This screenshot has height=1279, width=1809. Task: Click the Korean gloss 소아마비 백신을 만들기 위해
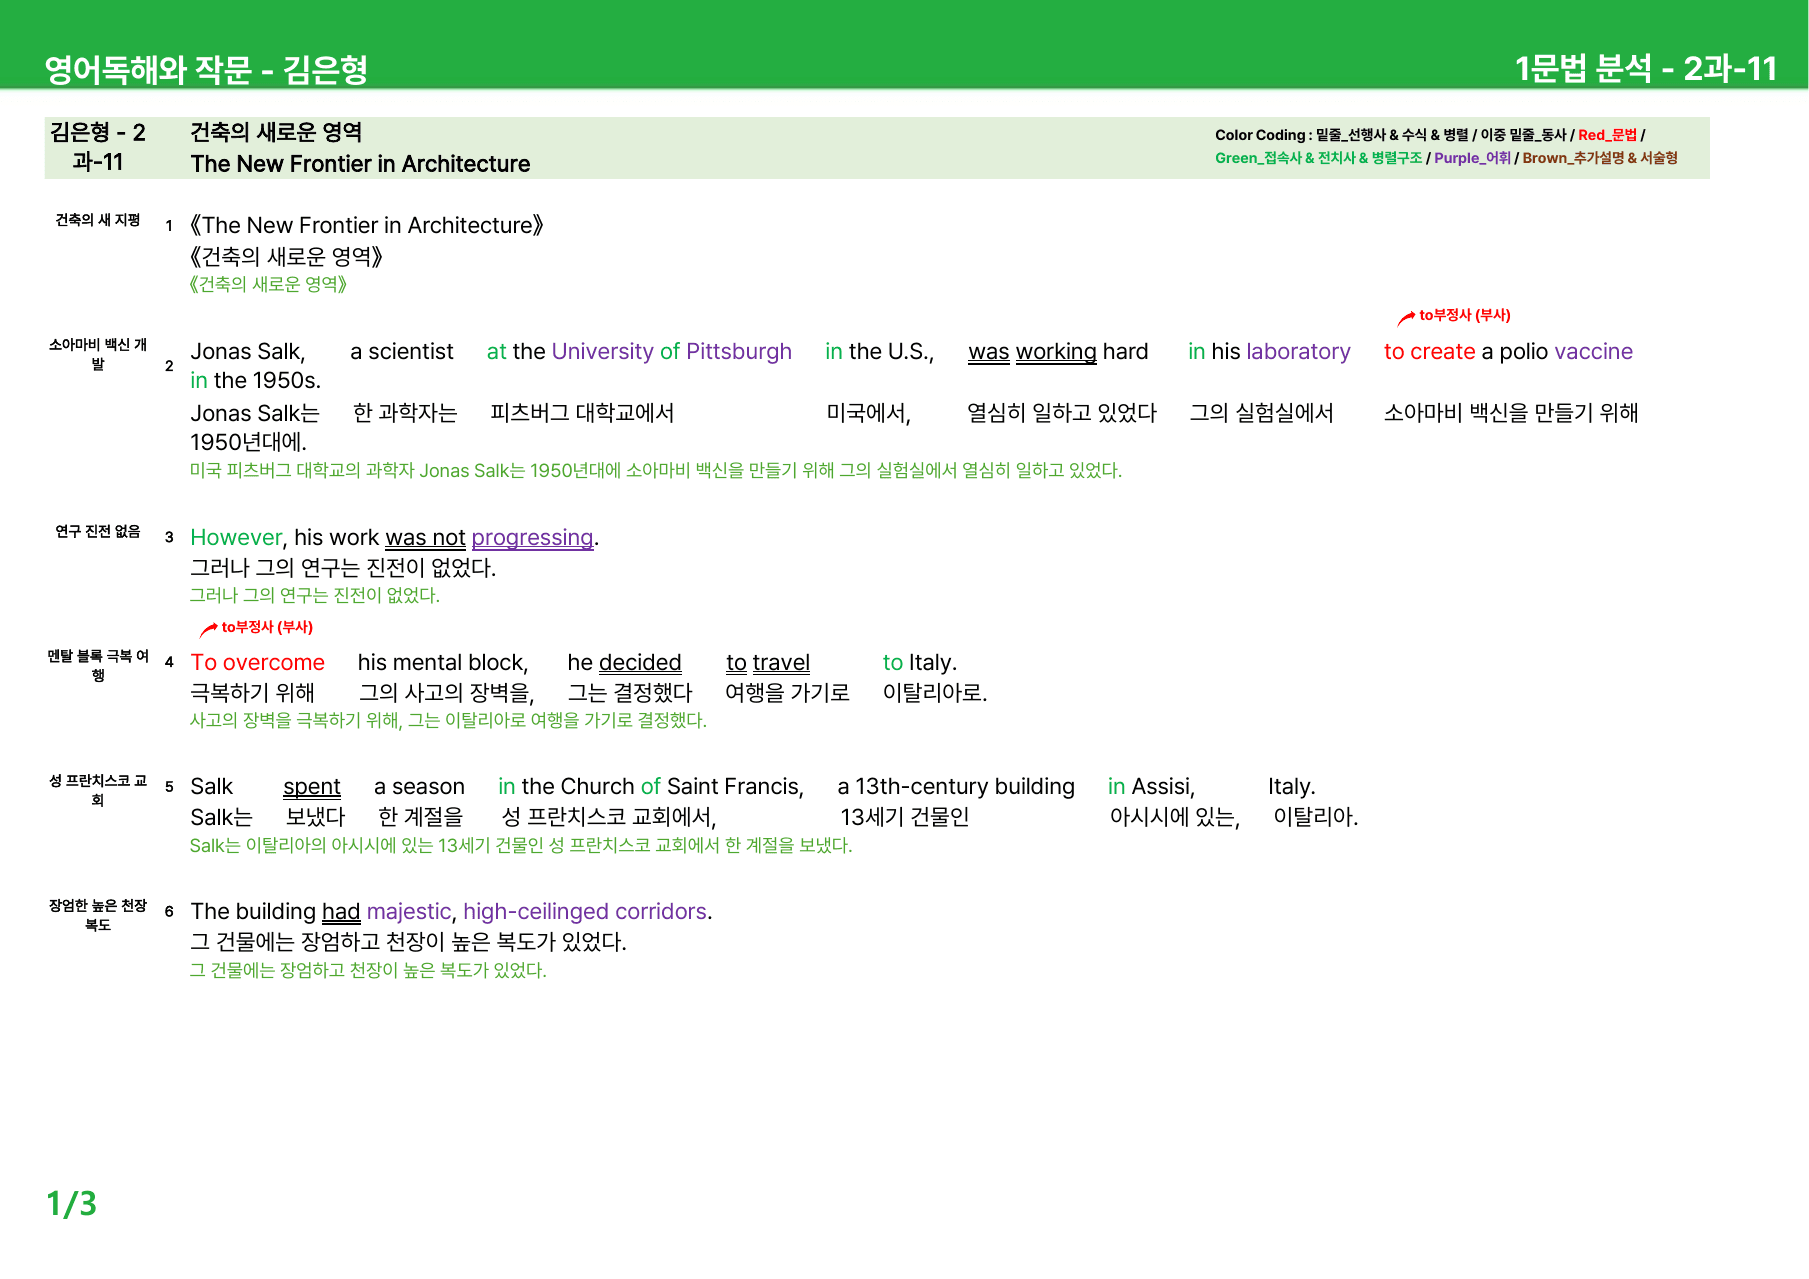pyautogui.click(x=1511, y=413)
